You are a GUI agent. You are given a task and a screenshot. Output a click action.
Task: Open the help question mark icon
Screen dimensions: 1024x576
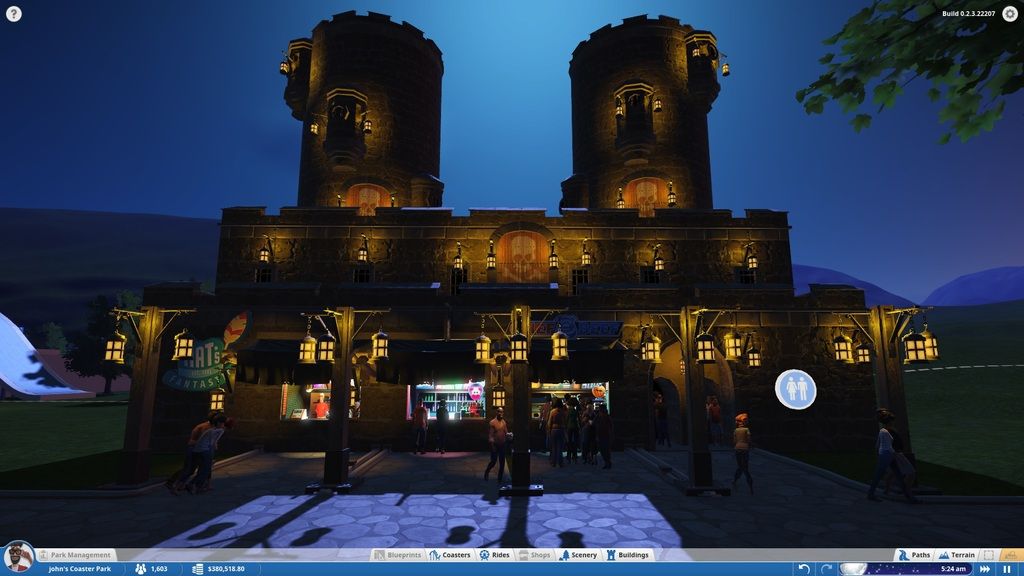click(14, 14)
